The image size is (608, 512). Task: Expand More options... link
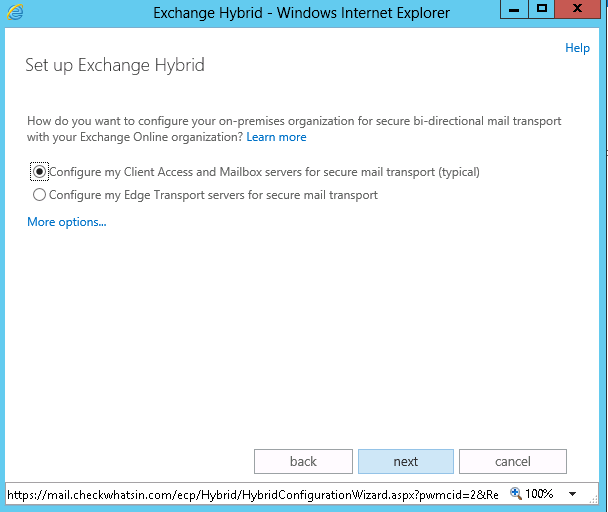66,222
